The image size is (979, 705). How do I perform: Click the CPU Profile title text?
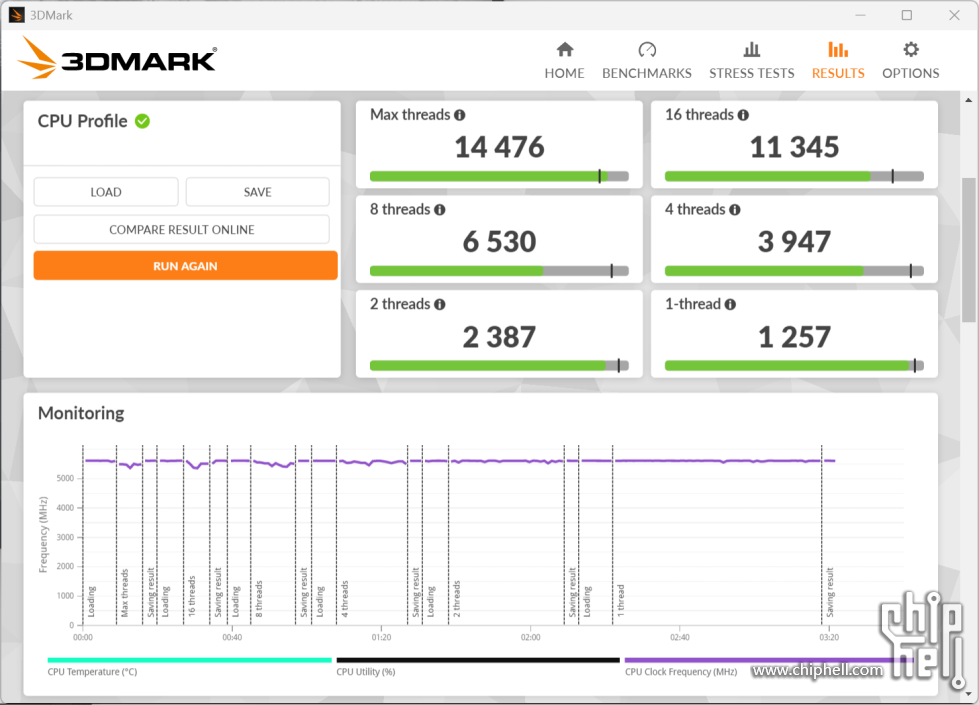coord(82,121)
